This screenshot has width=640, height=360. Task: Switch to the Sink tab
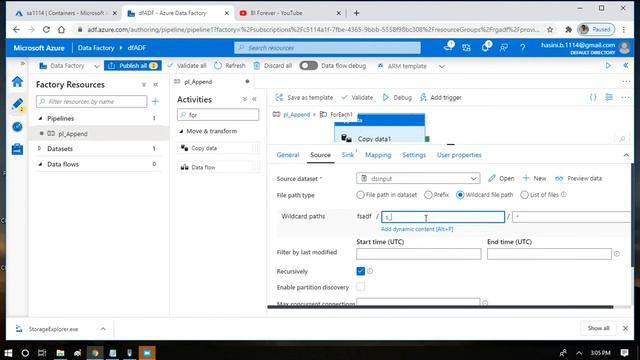click(x=348, y=155)
